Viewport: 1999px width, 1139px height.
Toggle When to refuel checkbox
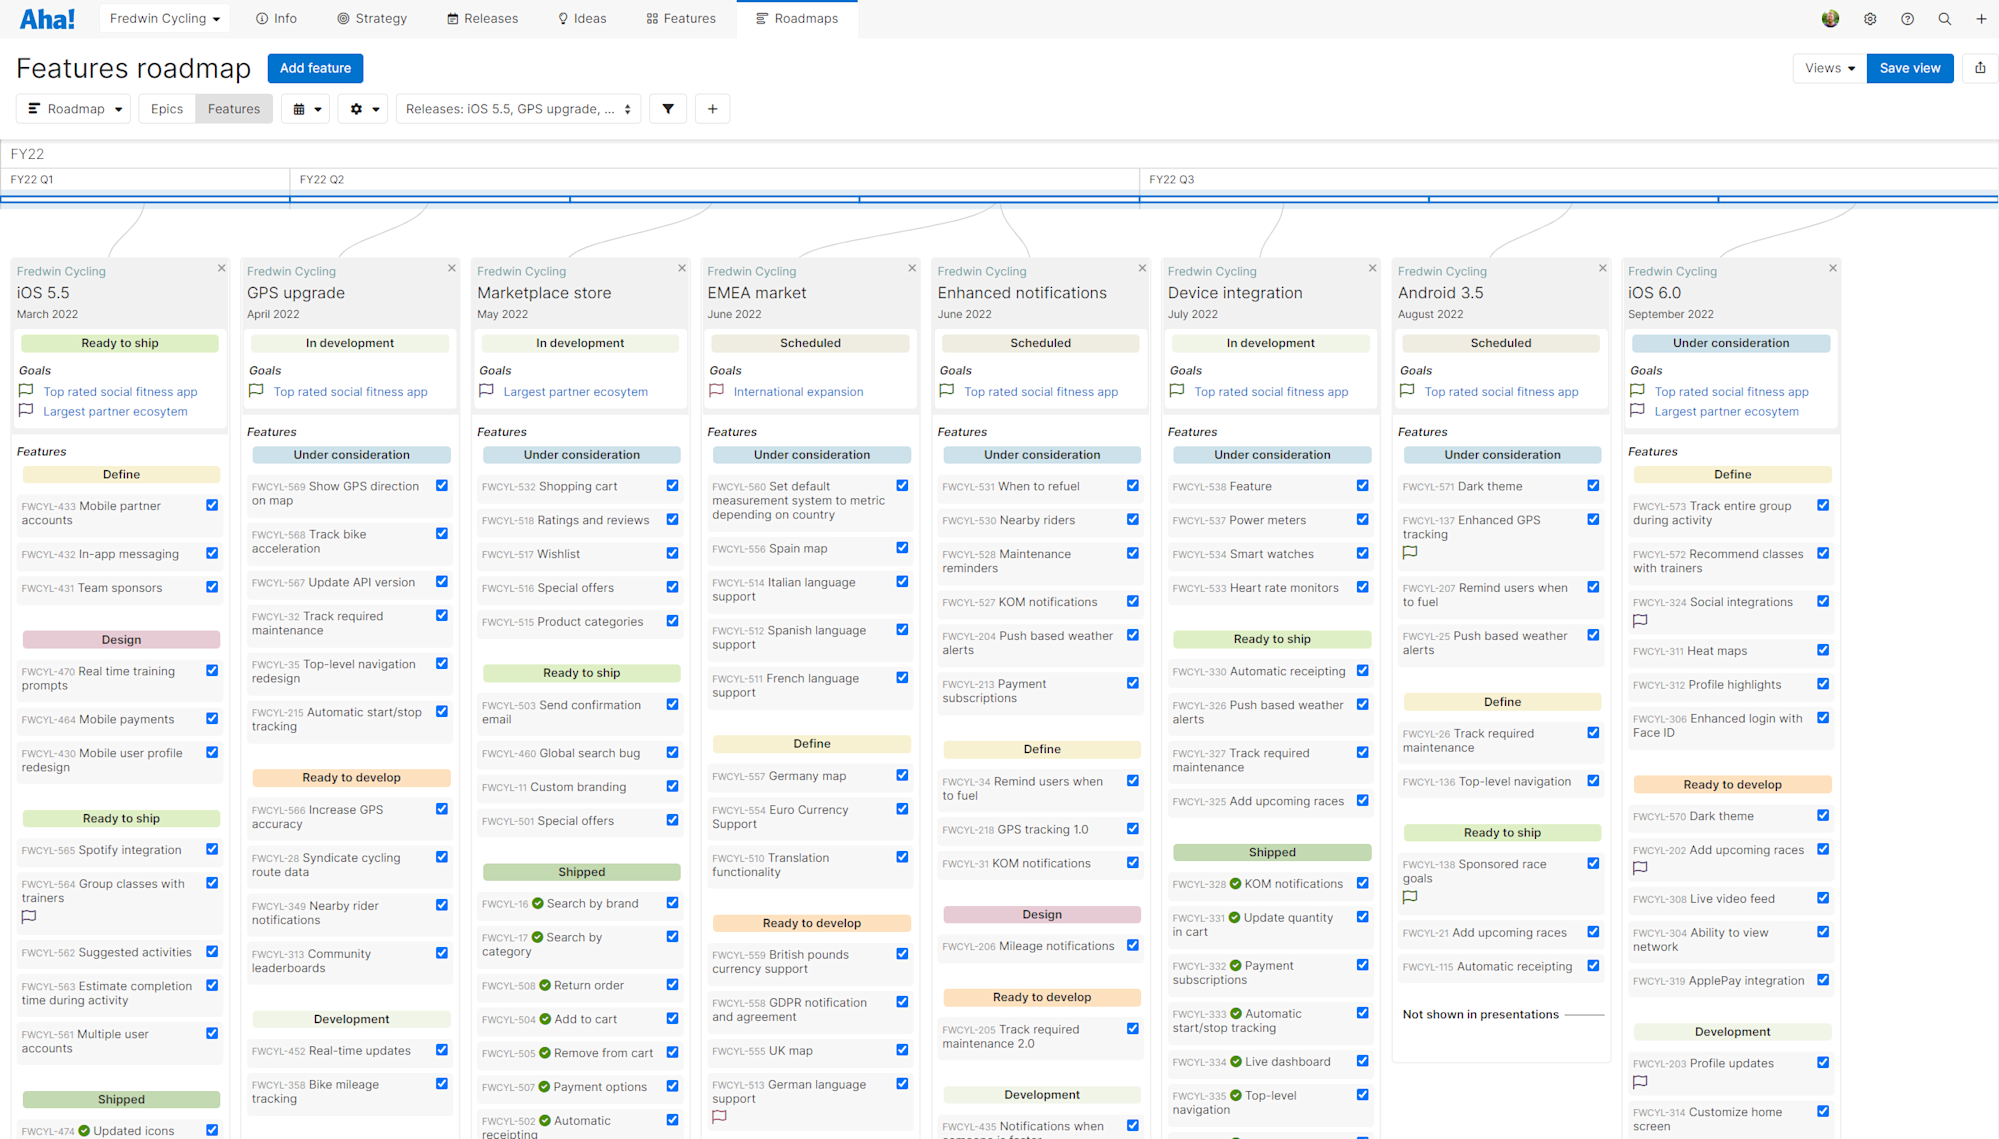click(1132, 485)
